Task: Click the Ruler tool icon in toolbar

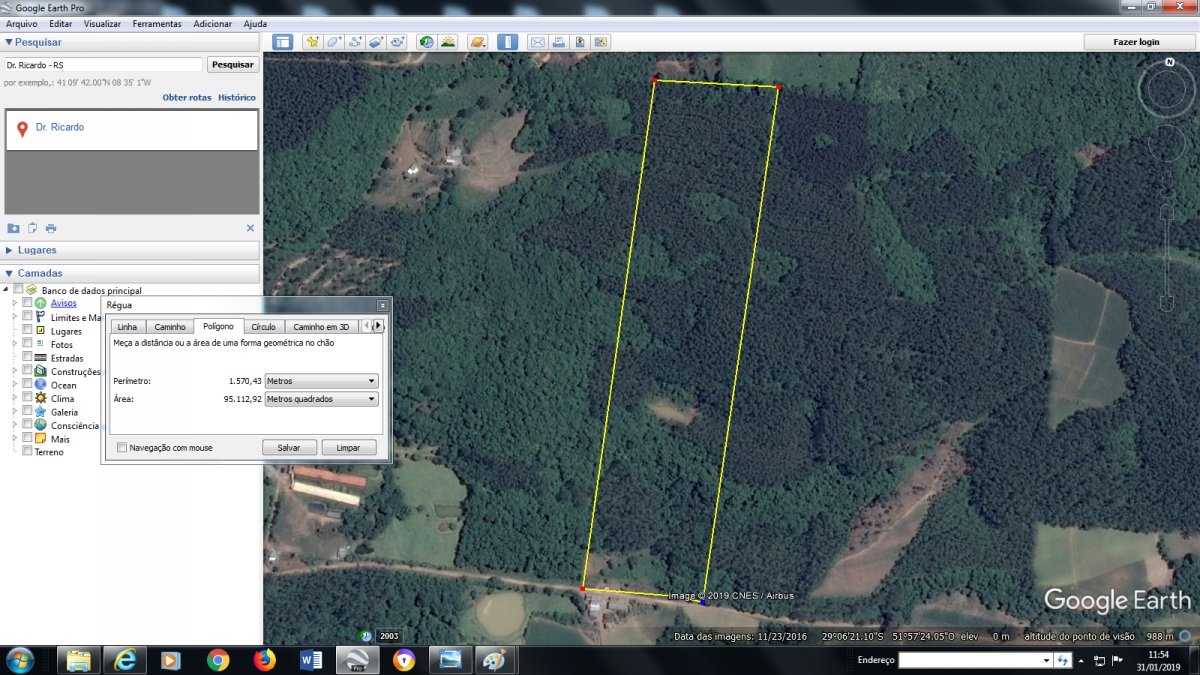Action: (x=508, y=42)
